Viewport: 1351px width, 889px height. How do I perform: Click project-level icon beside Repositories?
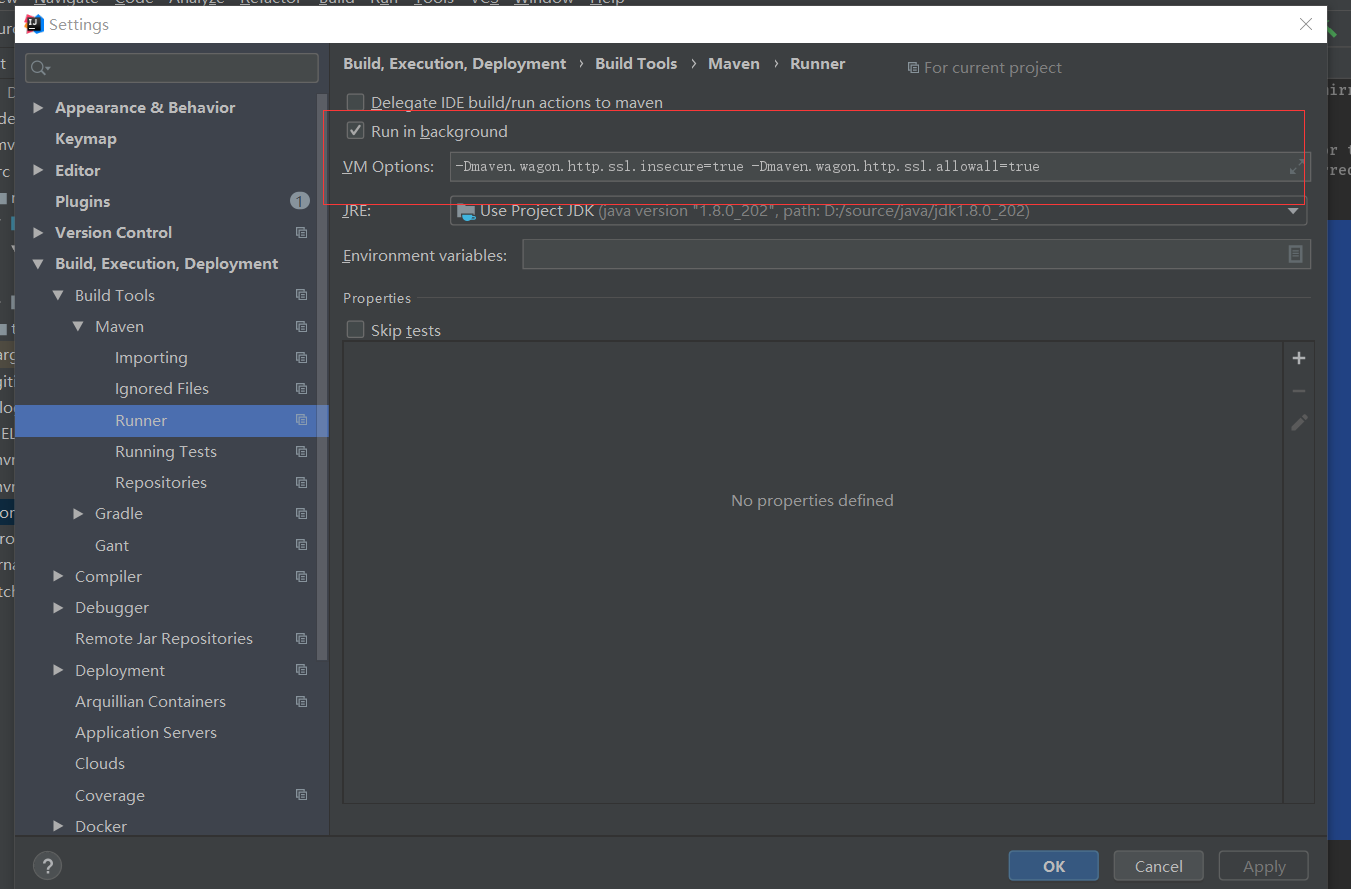click(x=301, y=483)
